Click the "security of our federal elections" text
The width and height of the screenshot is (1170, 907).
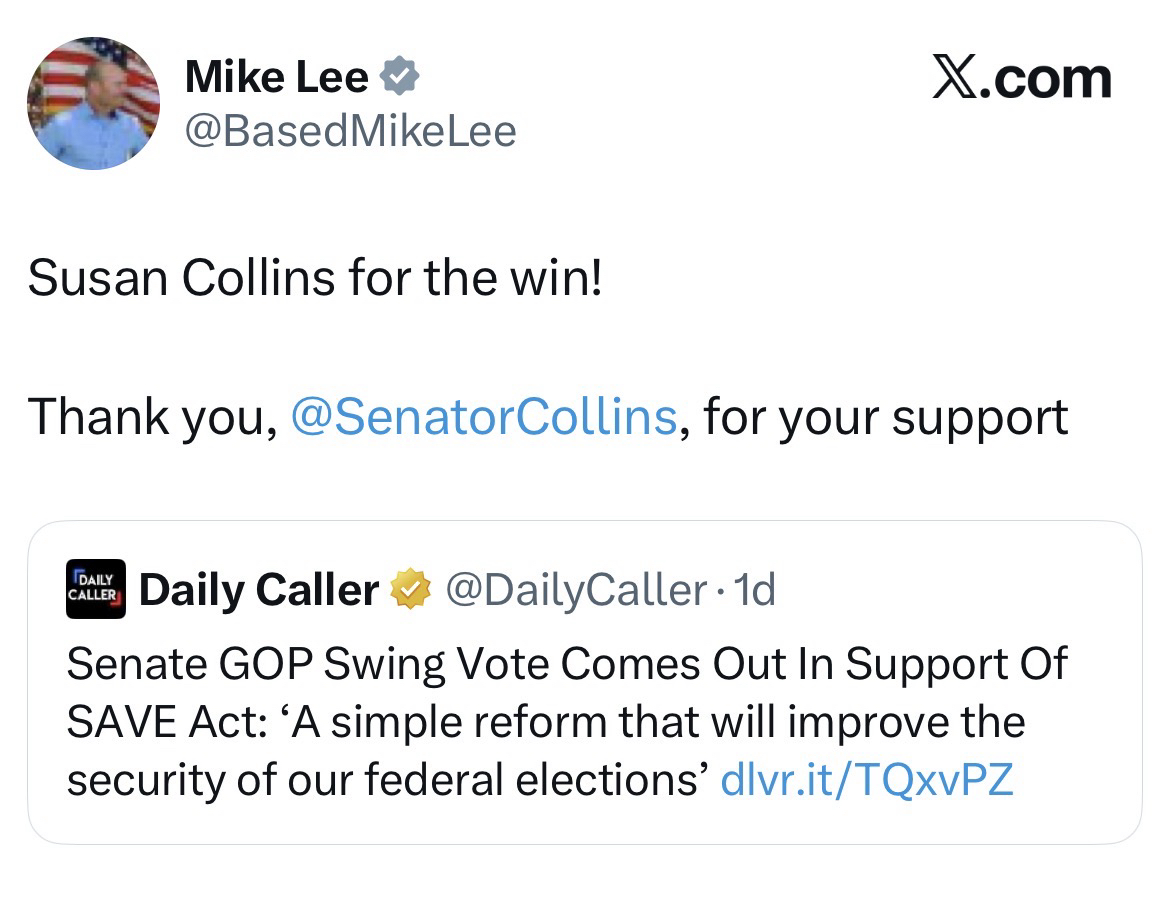pyautogui.click(x=380, y=778)
